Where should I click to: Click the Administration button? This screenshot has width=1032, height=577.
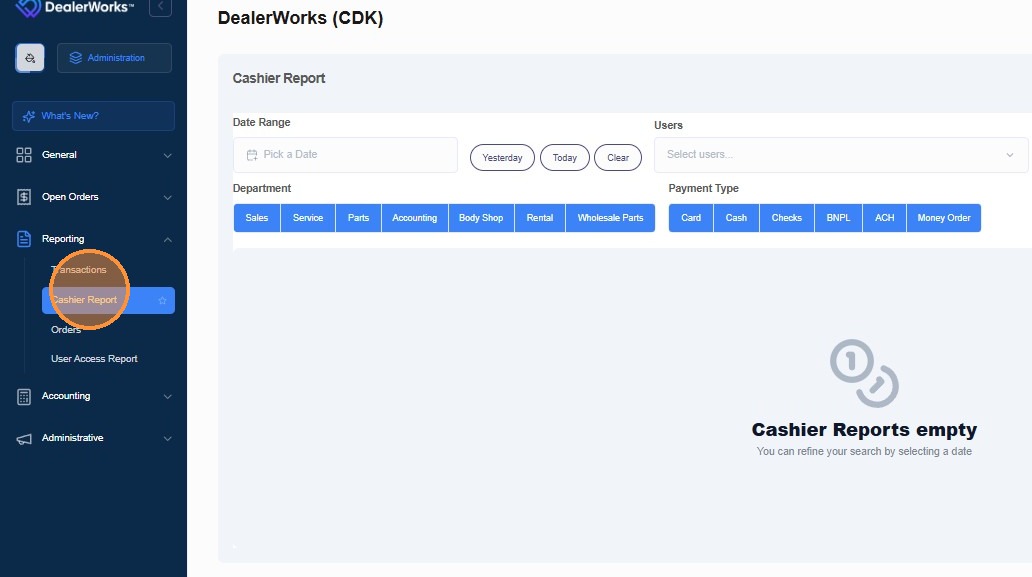(x=115, y=58)
